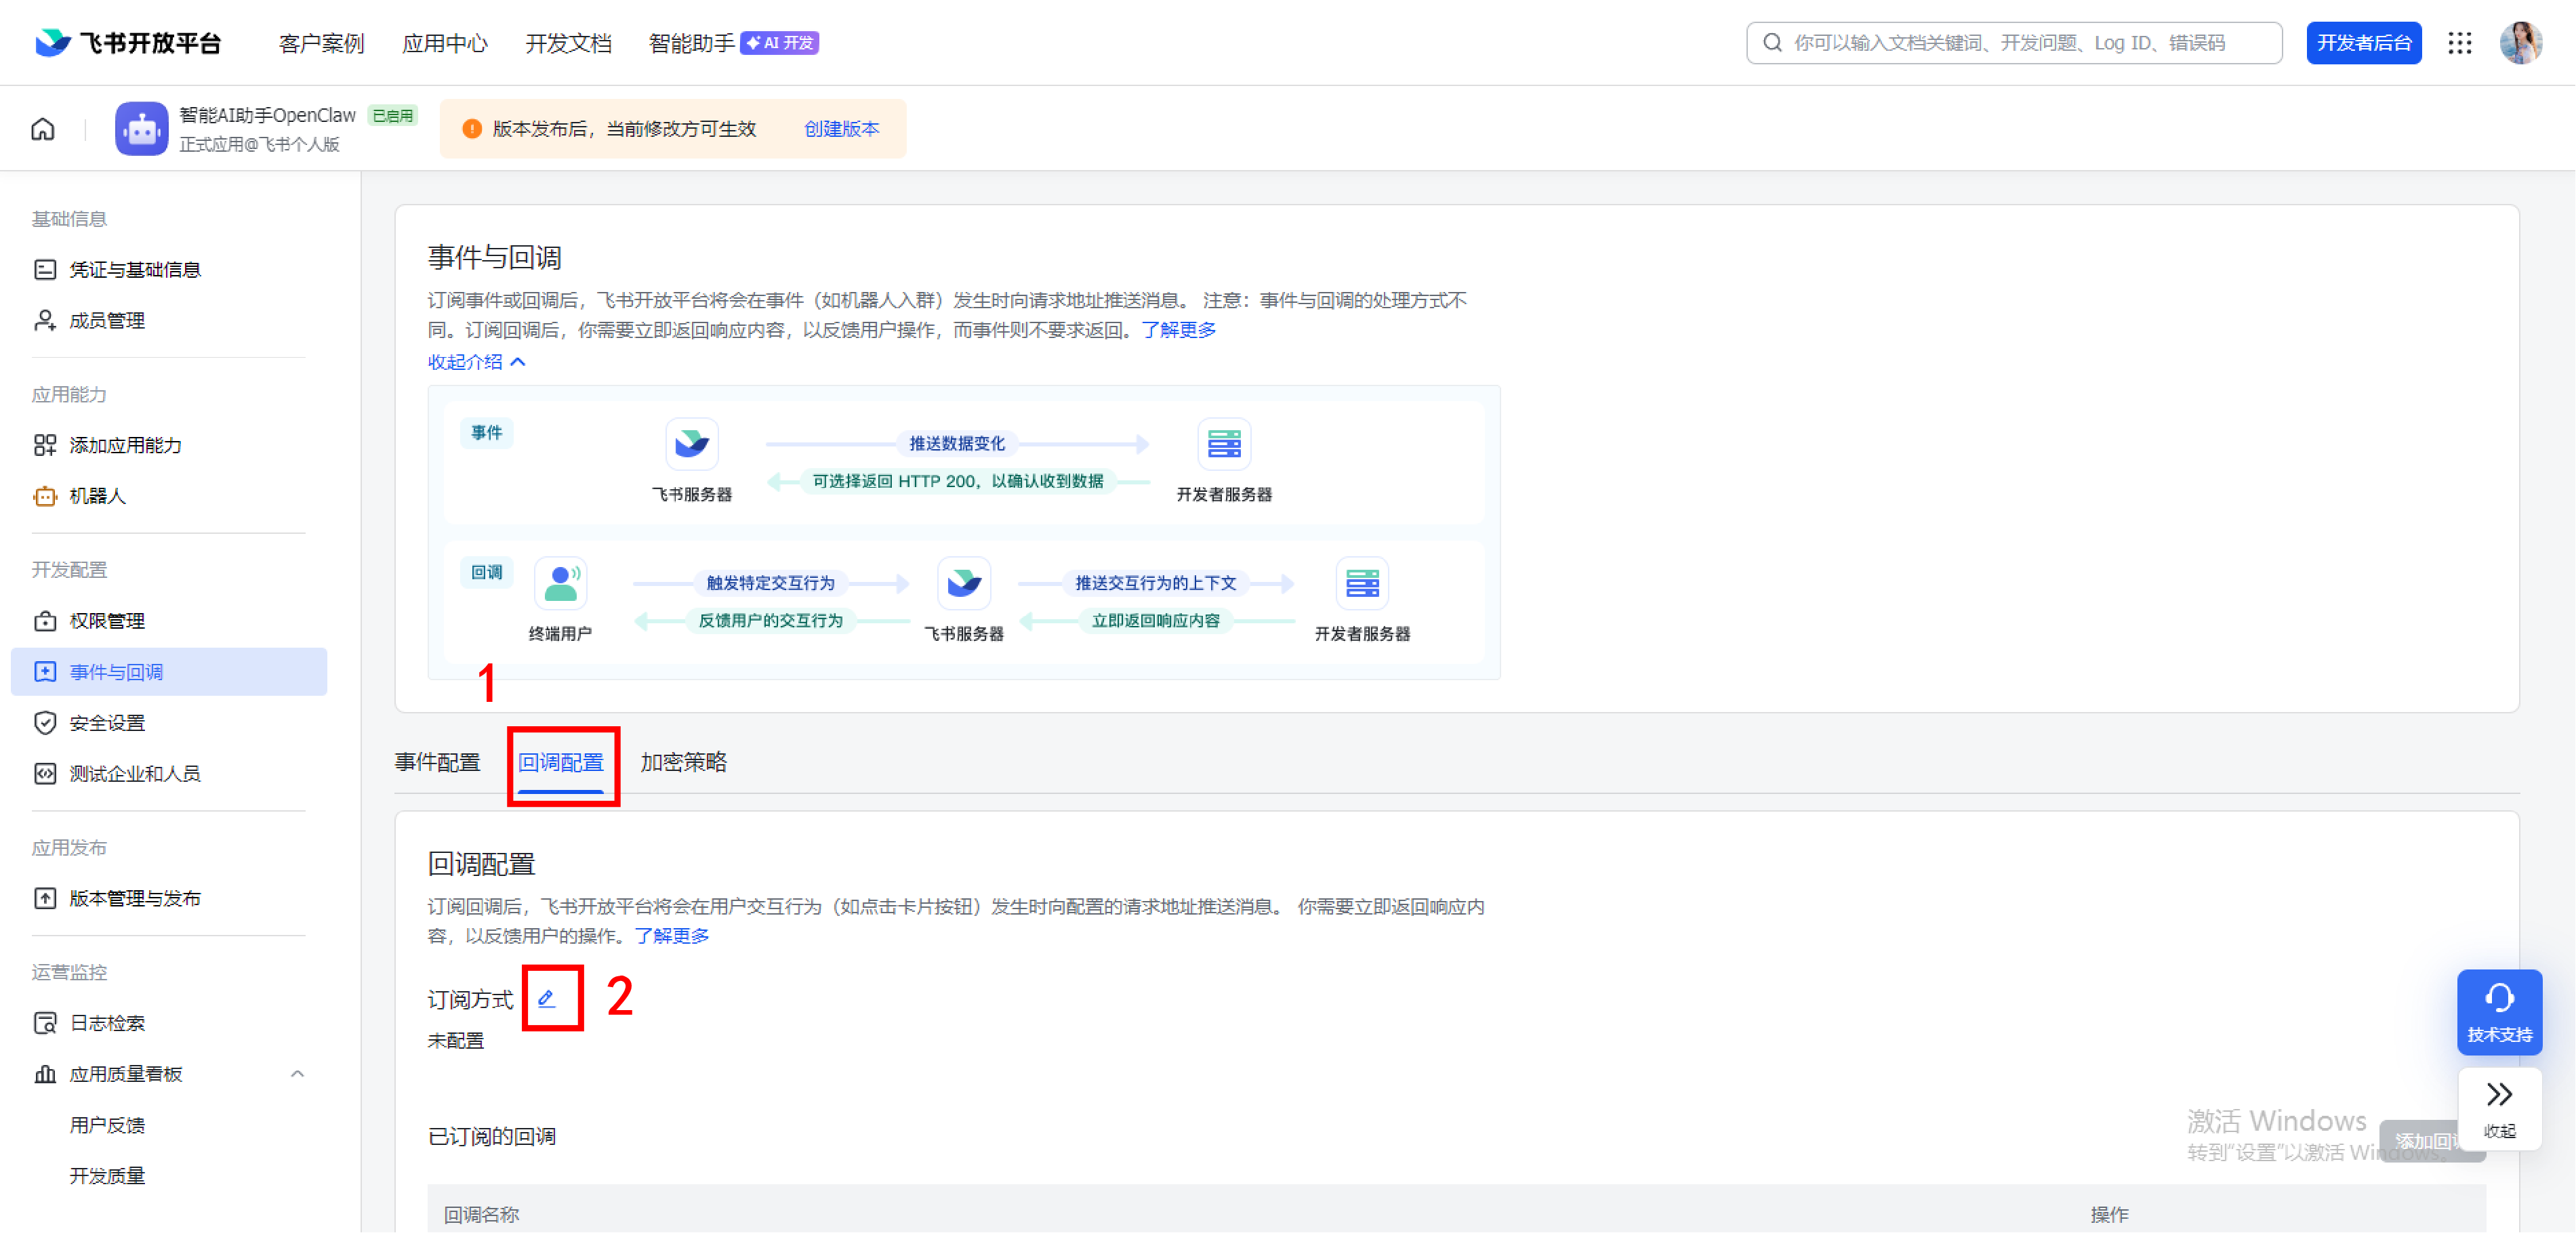Switch to the 加密策略 tab
The width and height of the screenshot is (2576, 1233).
click(684, 762)
